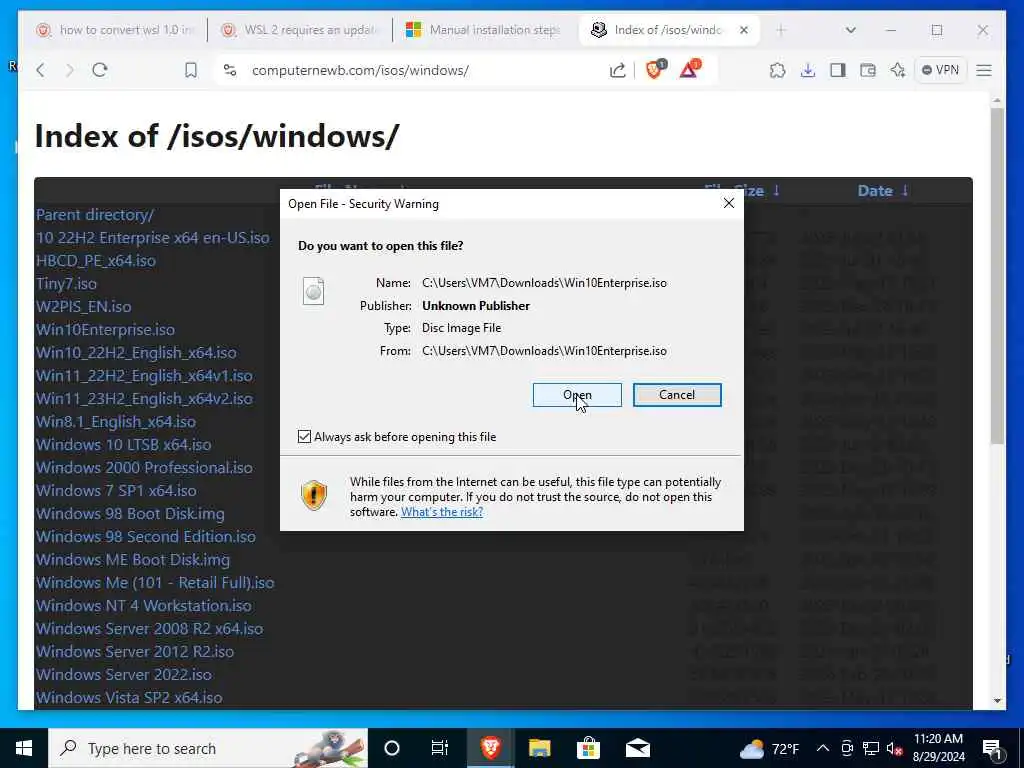Click 'Windows 2000 Professional.iso' link
1024x768 pixels.
144,468
